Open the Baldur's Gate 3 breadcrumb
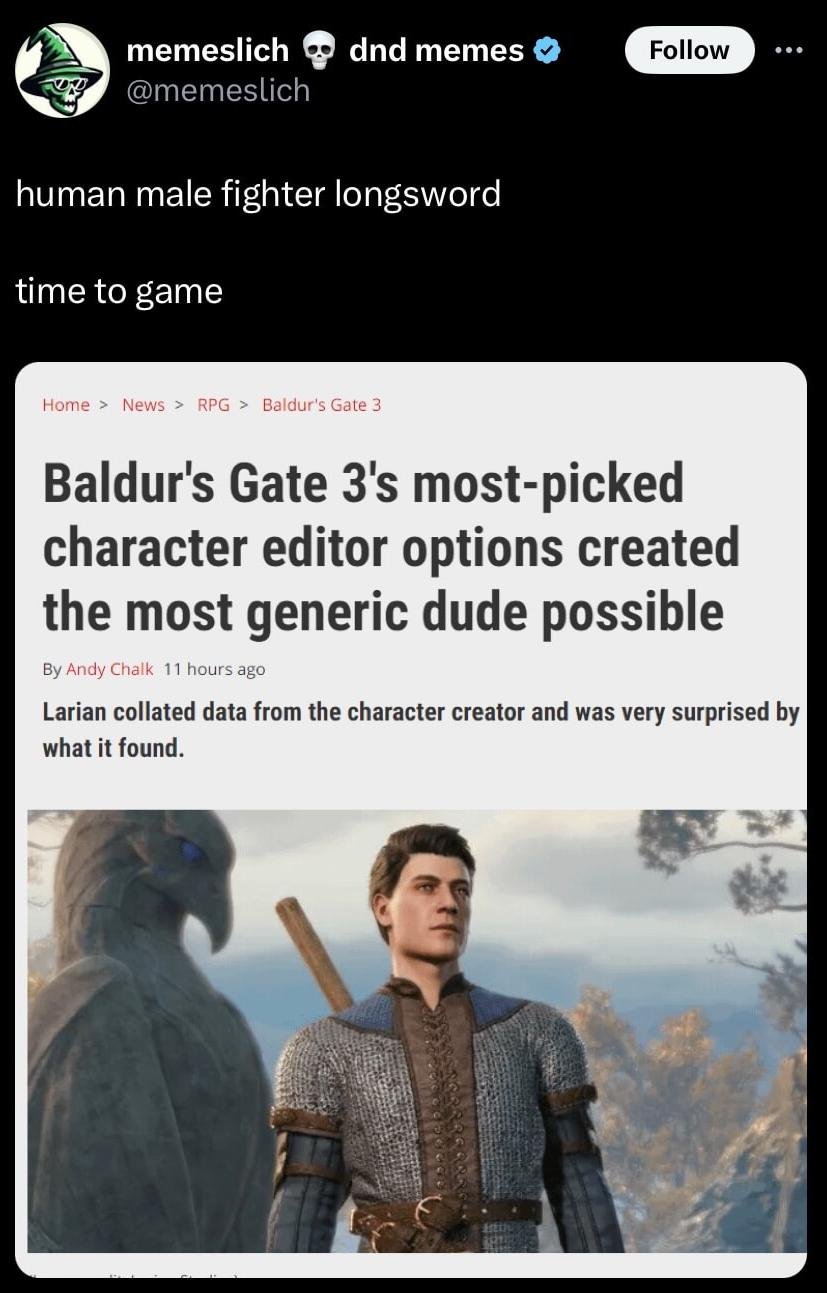Image resolution: width=827 pixels, height=1293 pixels. click(321, 405)
